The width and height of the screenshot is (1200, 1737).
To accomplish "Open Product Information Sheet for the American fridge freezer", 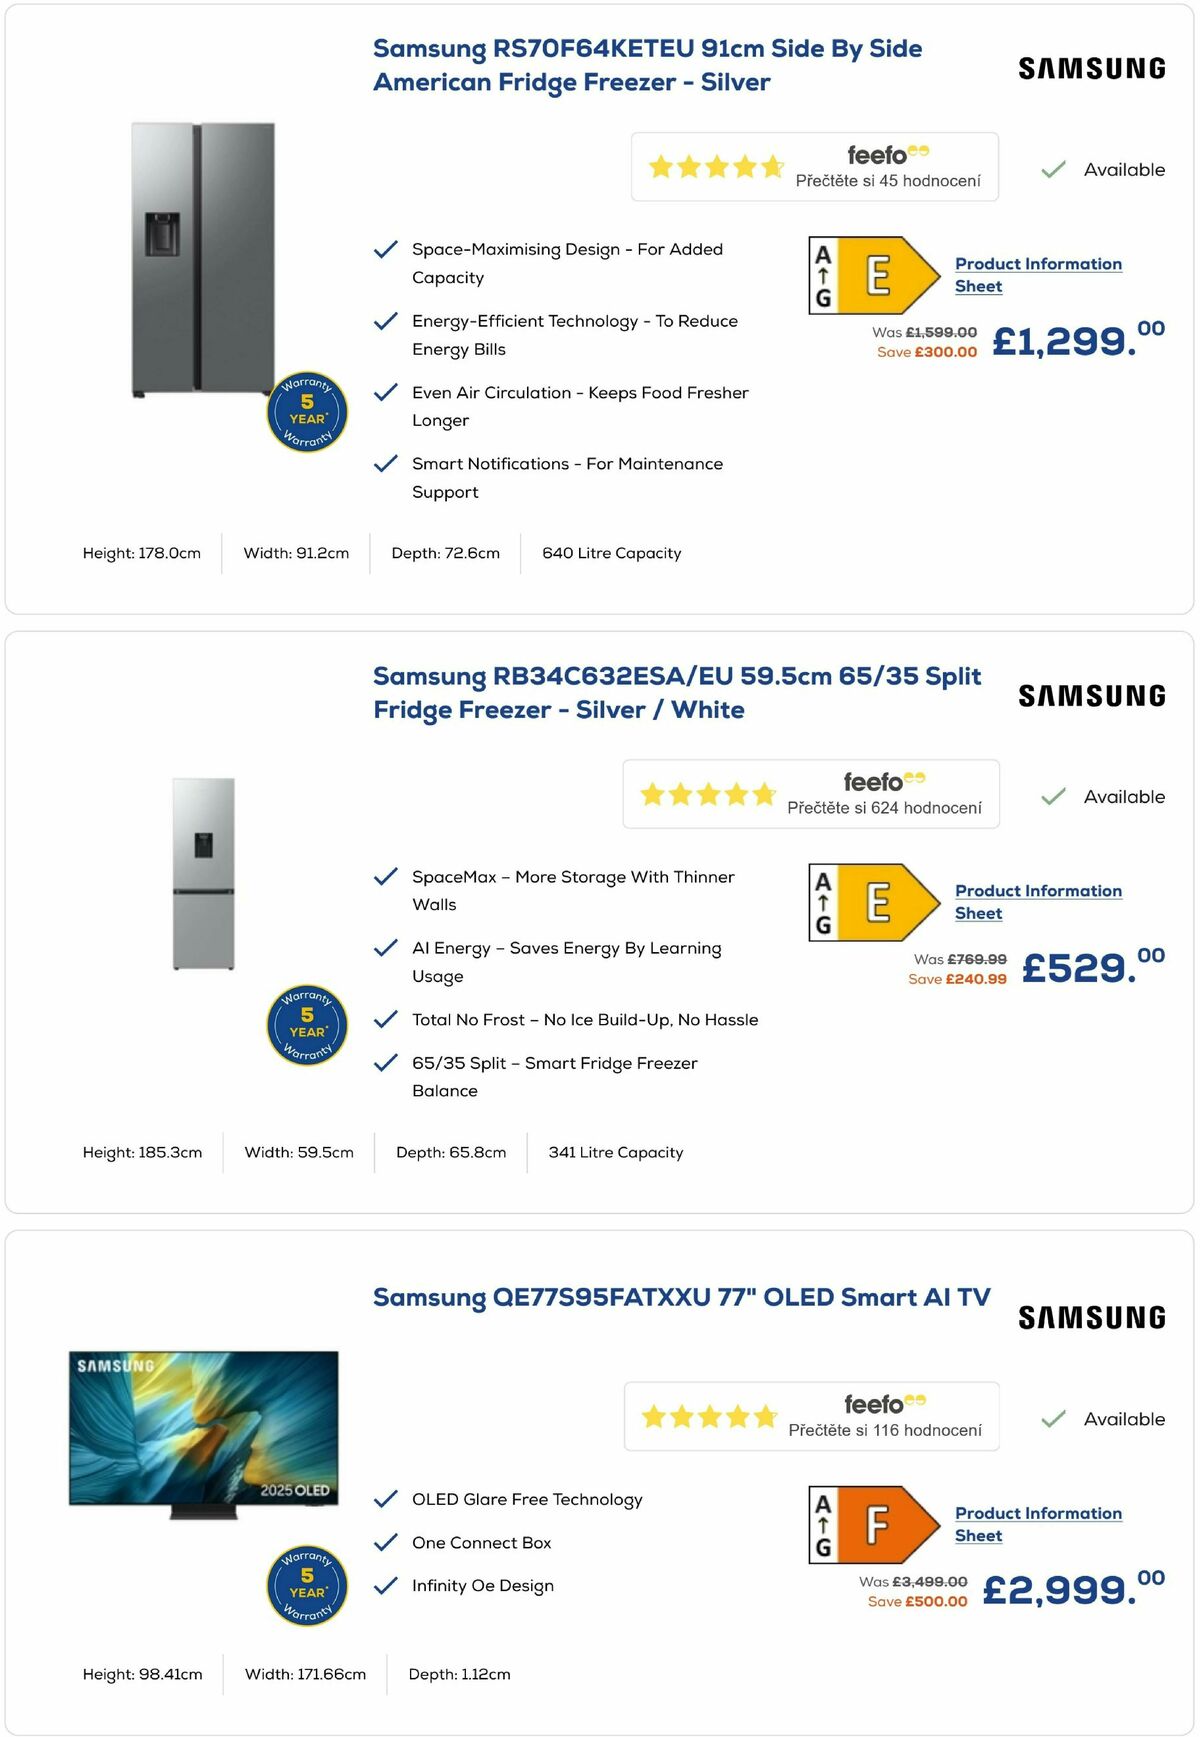I will point(1038,274).
